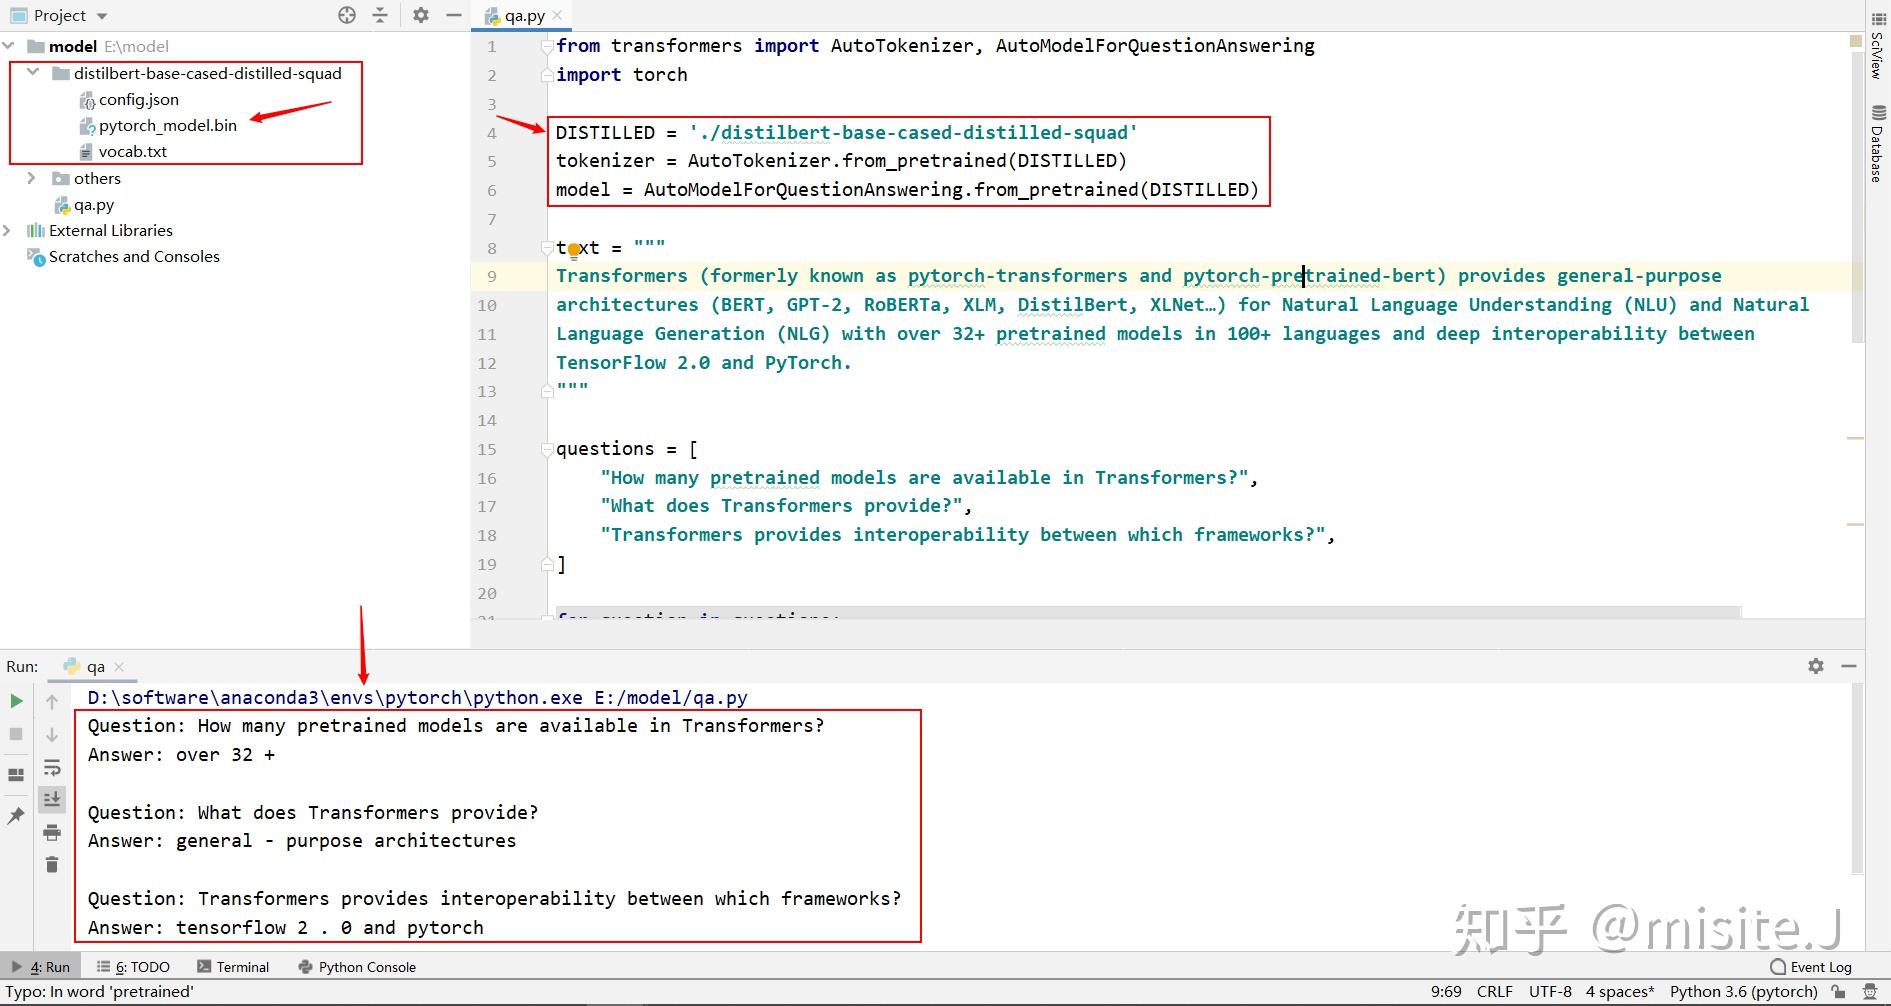Viewport: 1891px width, 1006px height.
Task: Open the Event Log
Action: (x=1811, y=967)
